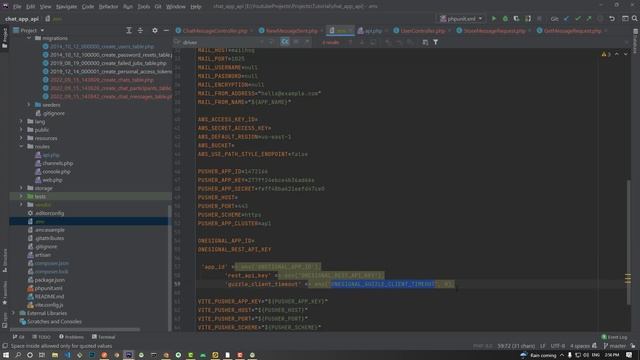Toggle Words option in find bar
This screenshot has height=360, width=640.
click(x=296, y=42)
